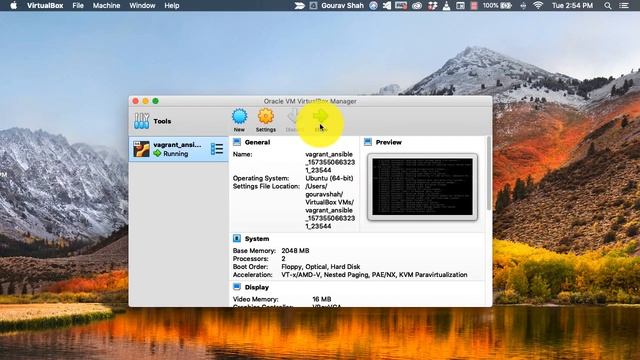This screenshot has width=640, height=360.
Task: Click the Display section monitor icon
Action: tap(237, 287)
